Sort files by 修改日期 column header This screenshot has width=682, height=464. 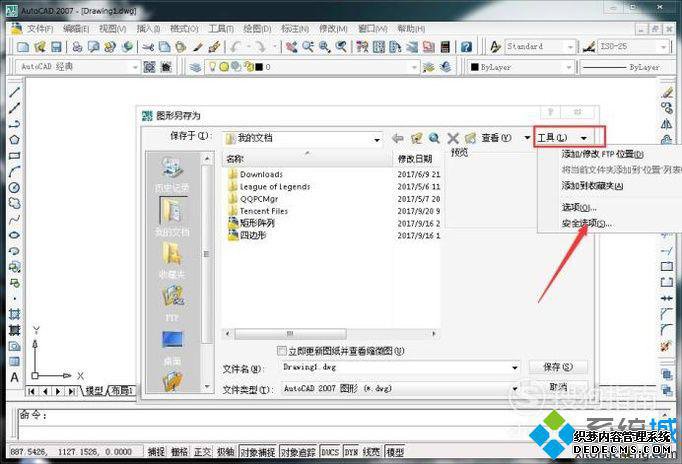pyautogui.click(x=417, y=159)
